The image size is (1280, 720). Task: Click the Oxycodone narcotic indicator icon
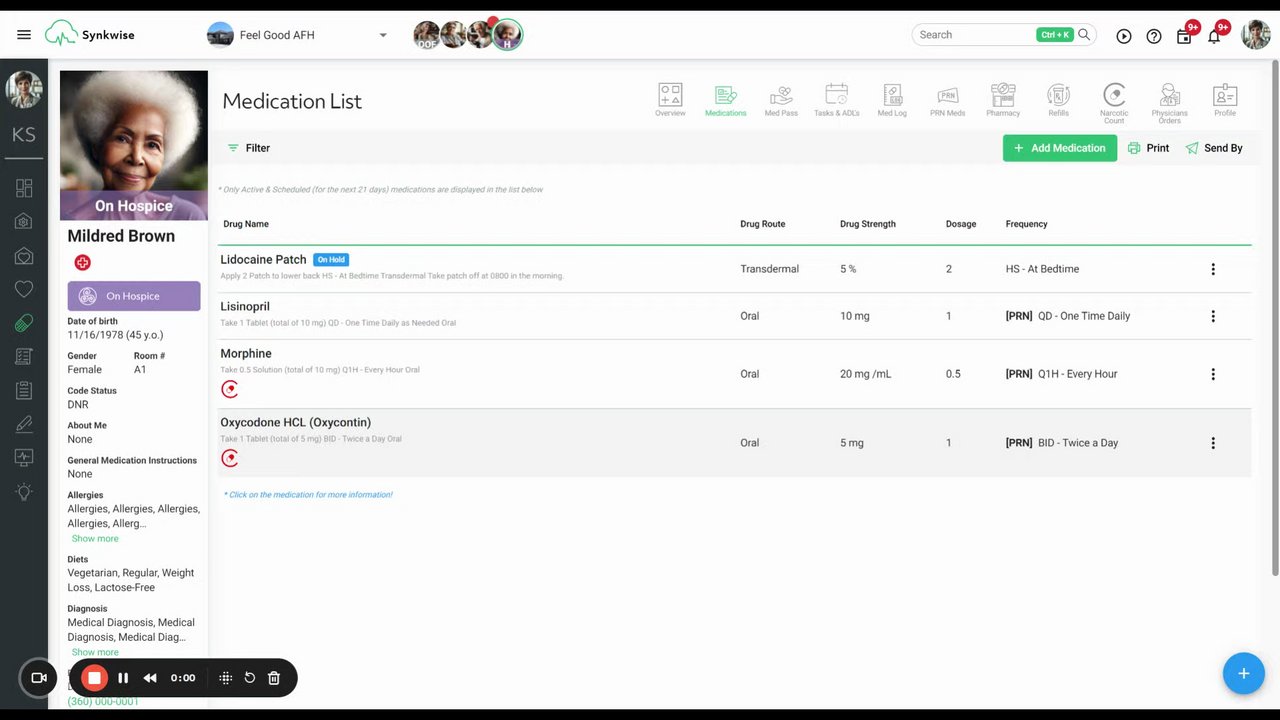click(x=230, y=458)
